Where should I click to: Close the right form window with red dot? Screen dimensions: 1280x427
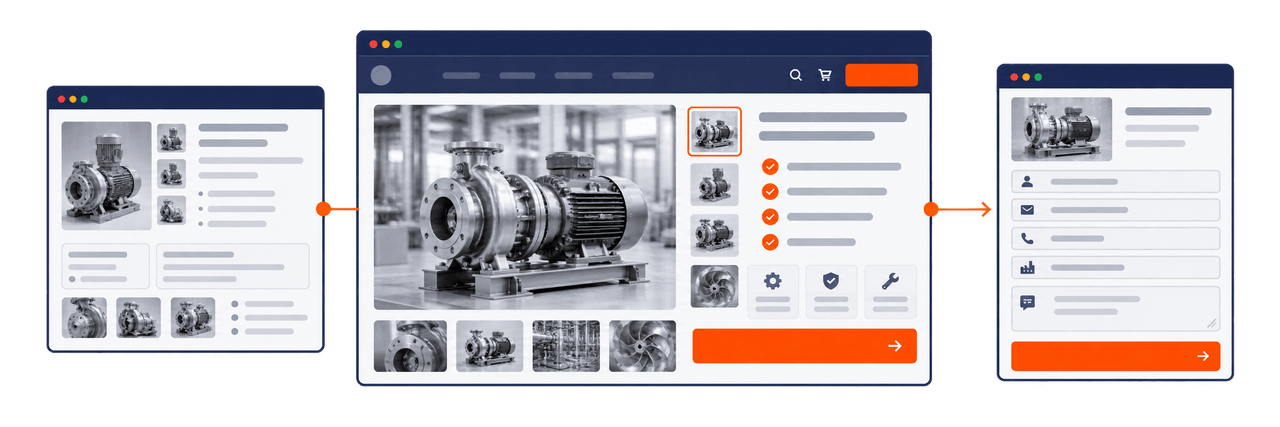coord(1014,77)
